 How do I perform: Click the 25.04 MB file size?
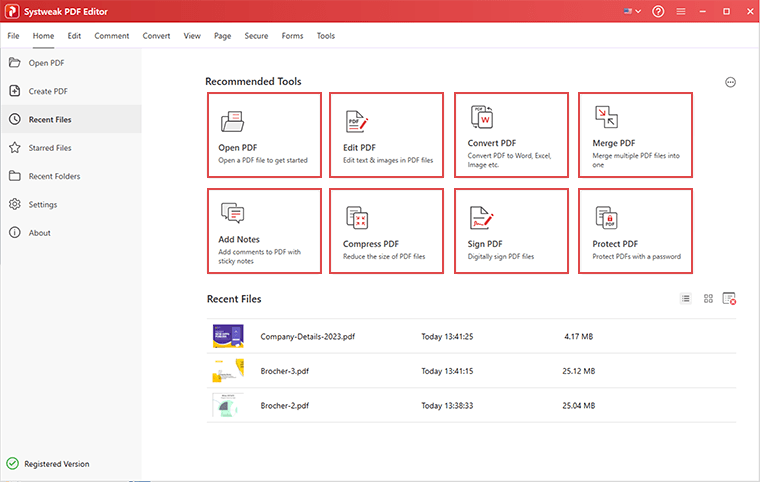pos(579,405)
